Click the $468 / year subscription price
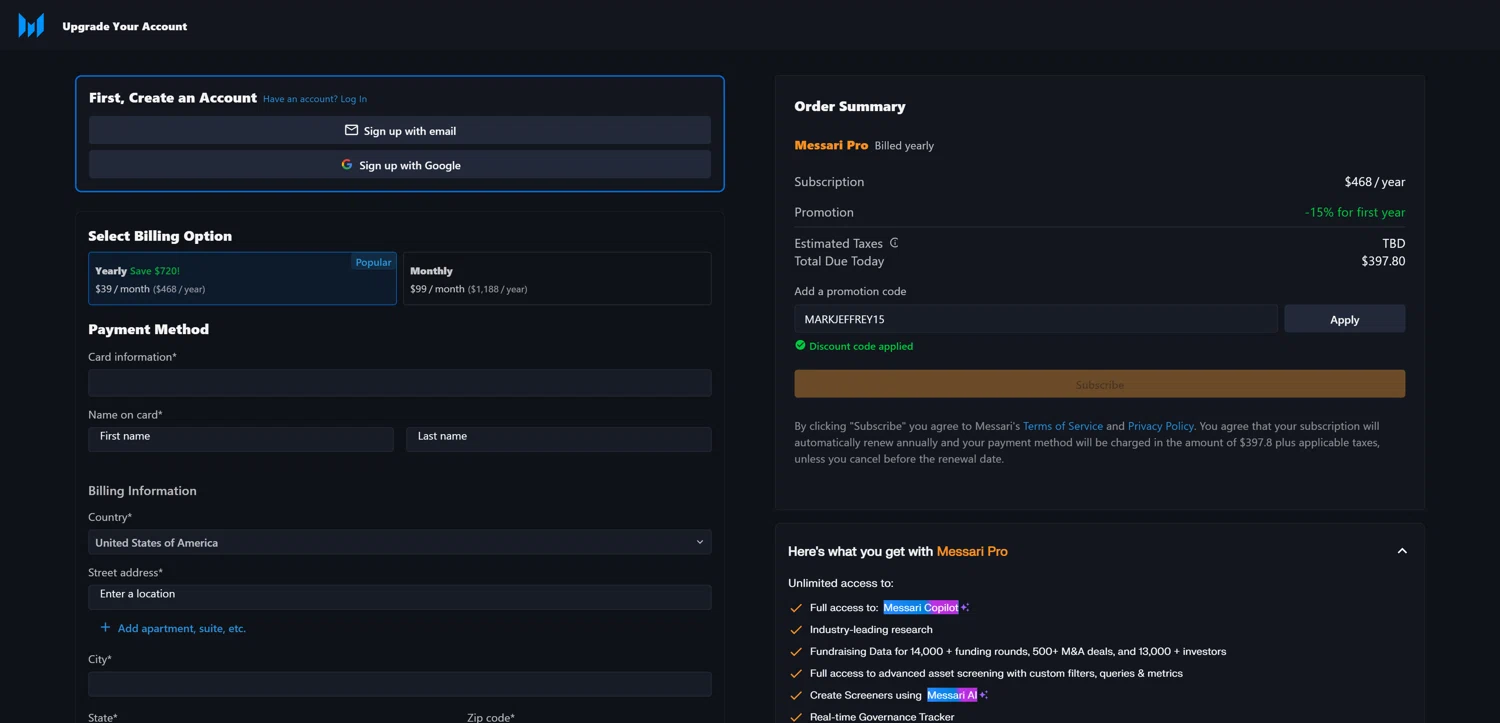This screenshot has width=1500, height=723. click(1375, 182)
